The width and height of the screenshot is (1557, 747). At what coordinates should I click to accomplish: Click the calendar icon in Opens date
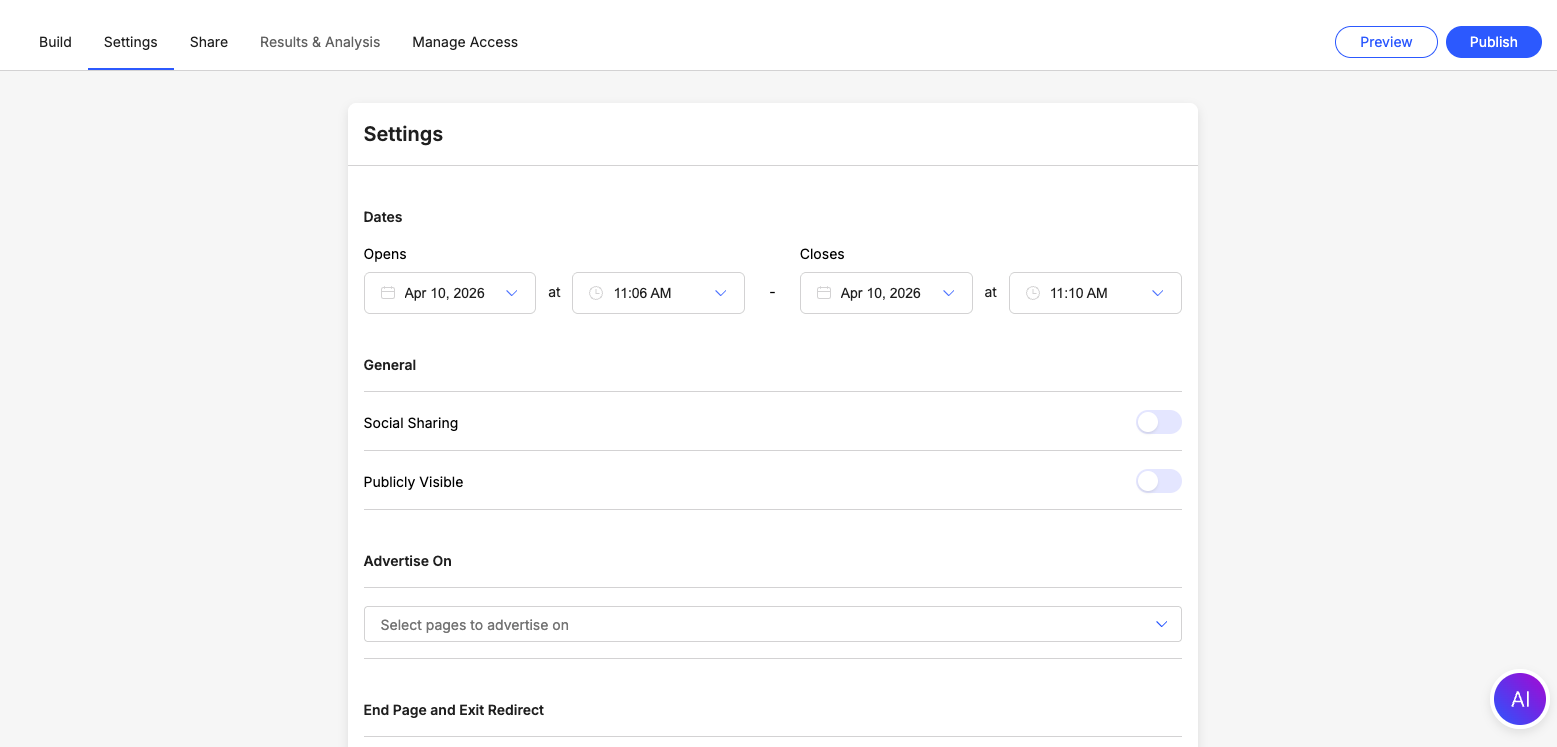(x=388, y=293)
